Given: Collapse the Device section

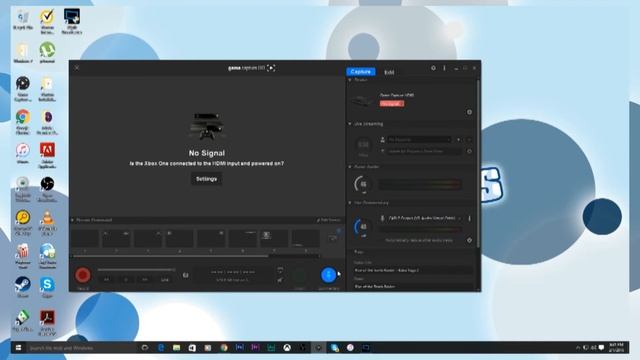Looking at the screenshot, I should pos(350,80).
